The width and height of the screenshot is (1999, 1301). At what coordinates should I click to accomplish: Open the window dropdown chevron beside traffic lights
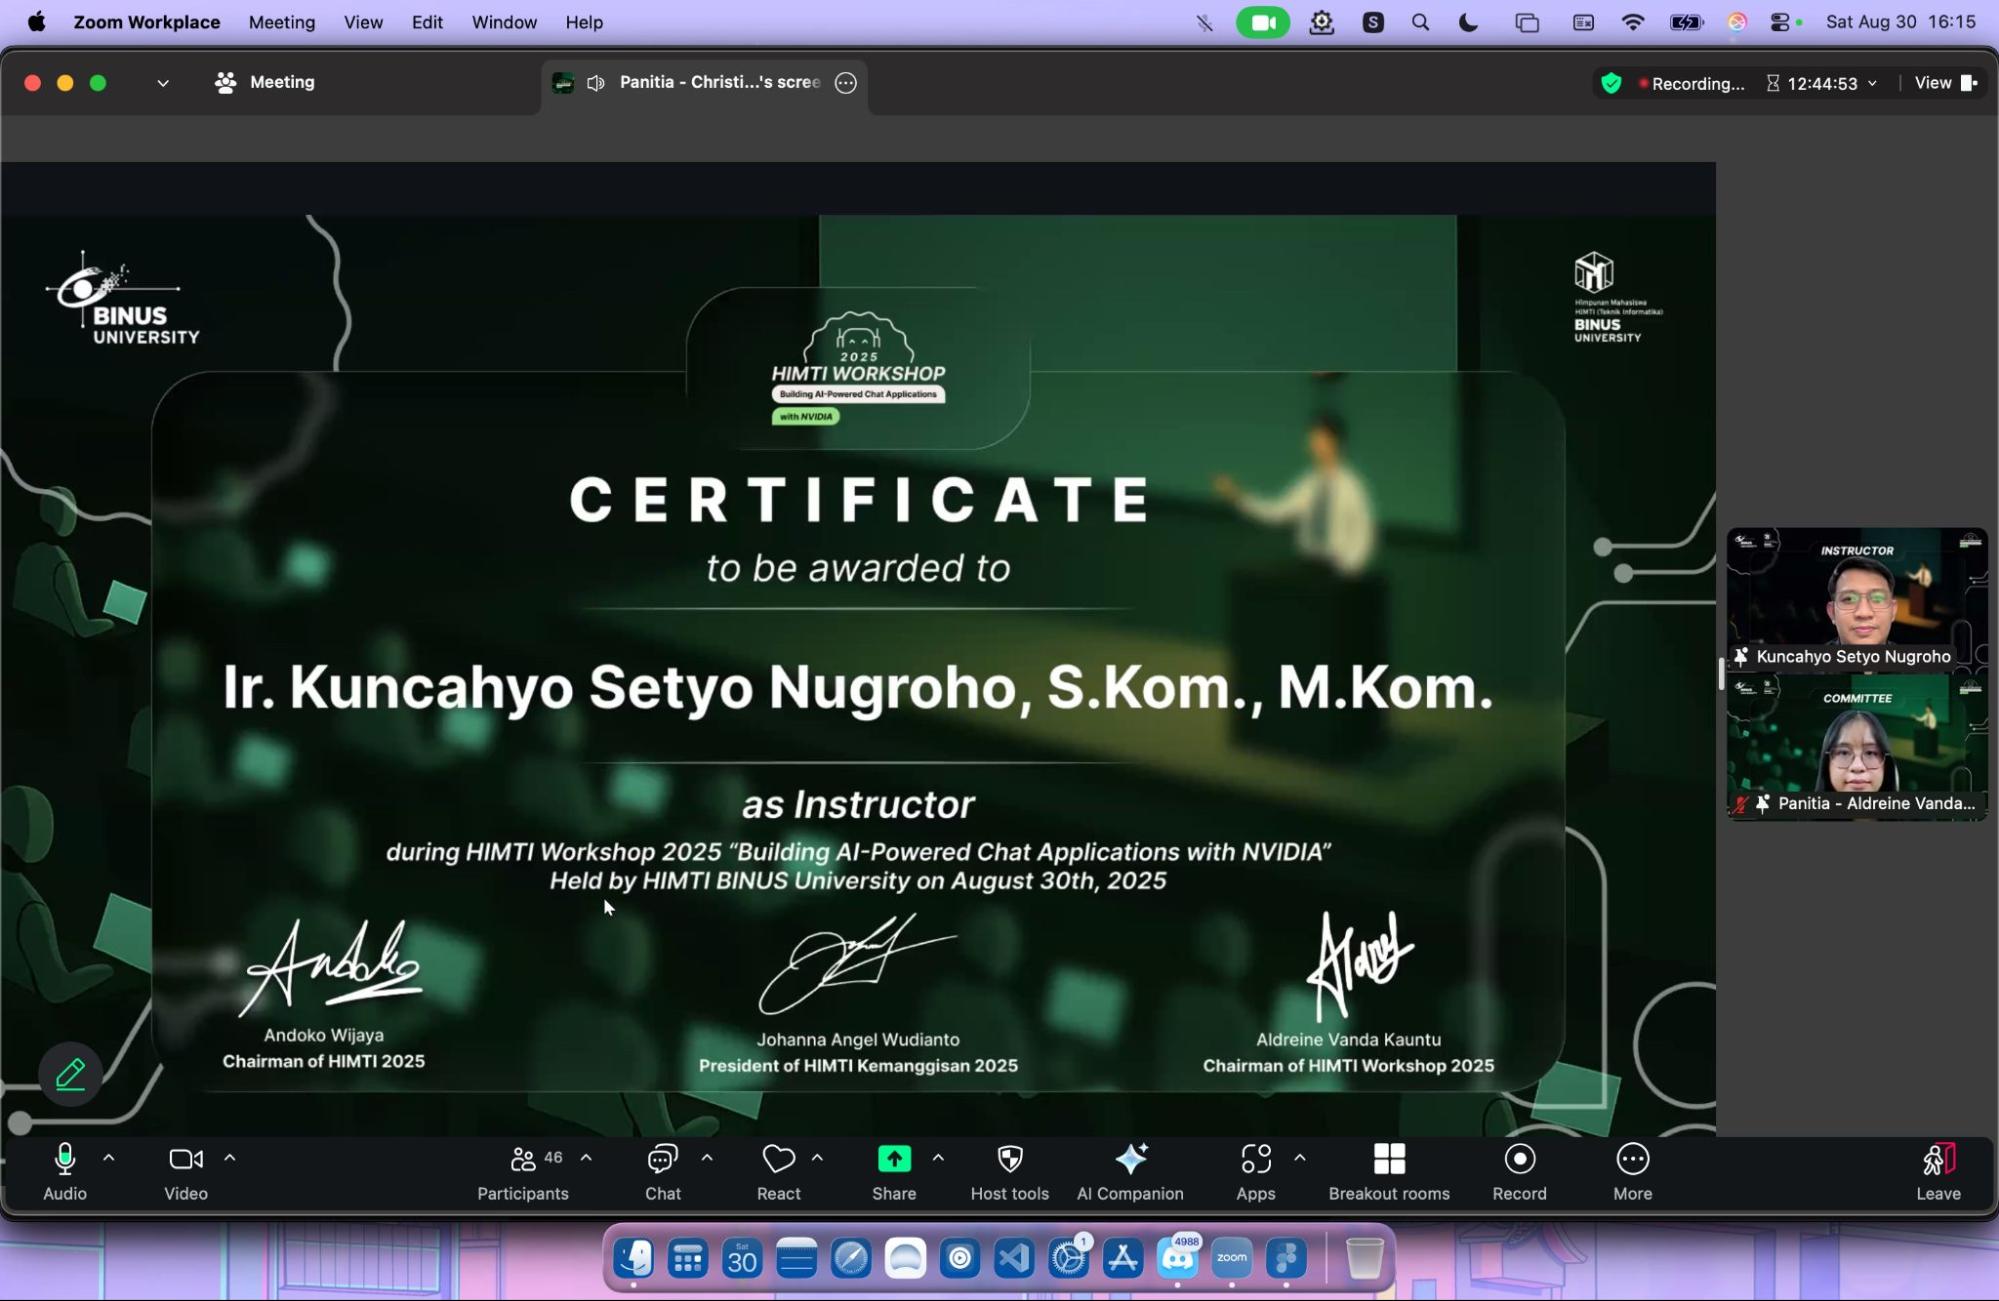coord(163,83)
